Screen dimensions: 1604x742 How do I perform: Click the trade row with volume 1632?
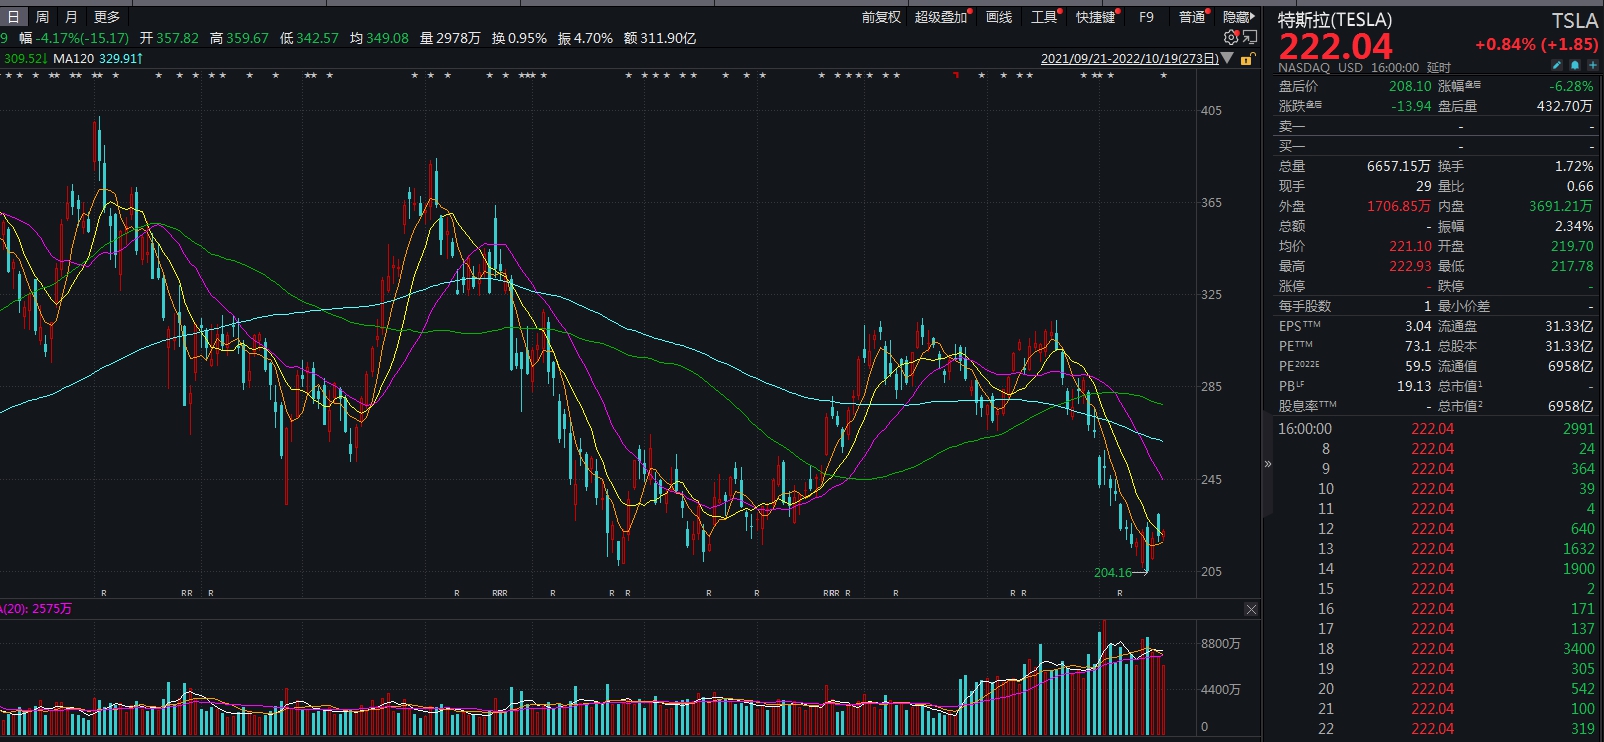1436,549
